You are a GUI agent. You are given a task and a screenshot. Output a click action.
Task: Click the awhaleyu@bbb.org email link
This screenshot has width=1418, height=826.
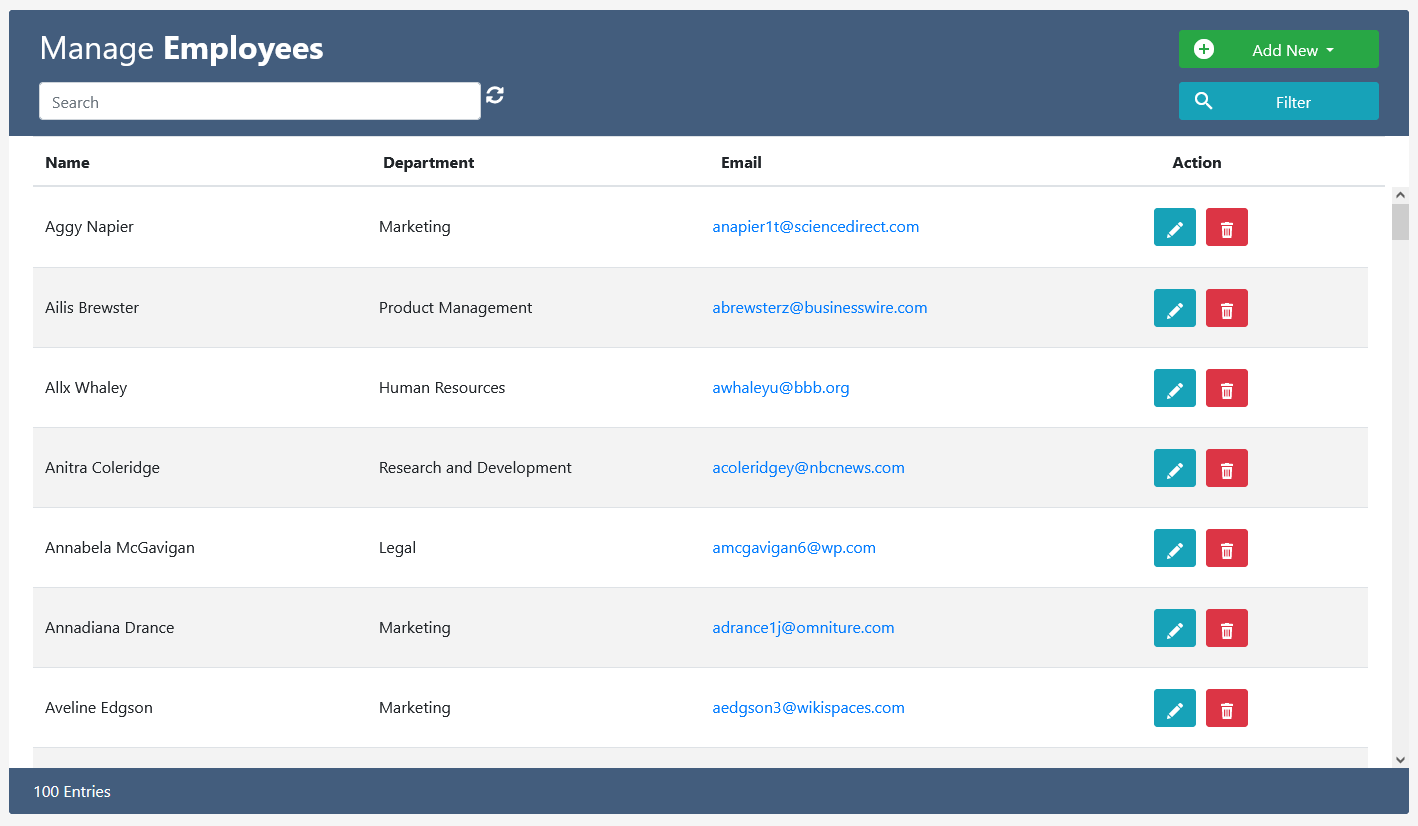(x=780, y=388)
